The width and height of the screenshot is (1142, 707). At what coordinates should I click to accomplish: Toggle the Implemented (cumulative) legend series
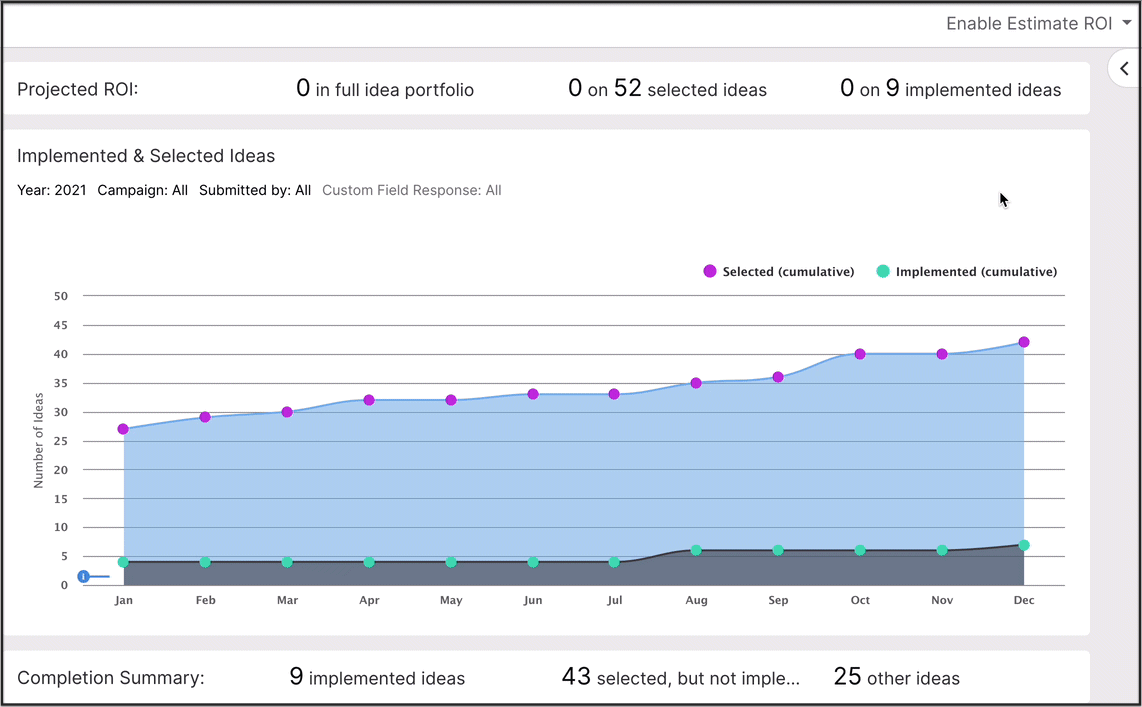[966, 272]
